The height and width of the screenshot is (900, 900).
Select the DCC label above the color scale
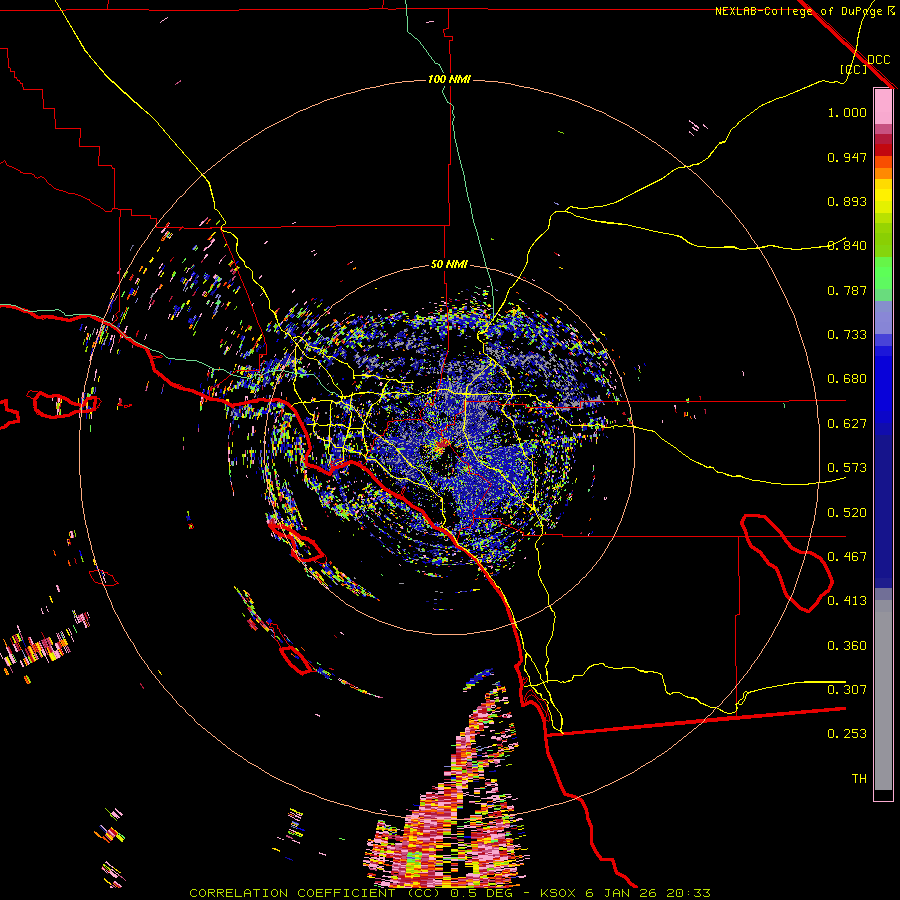point(878,60)
